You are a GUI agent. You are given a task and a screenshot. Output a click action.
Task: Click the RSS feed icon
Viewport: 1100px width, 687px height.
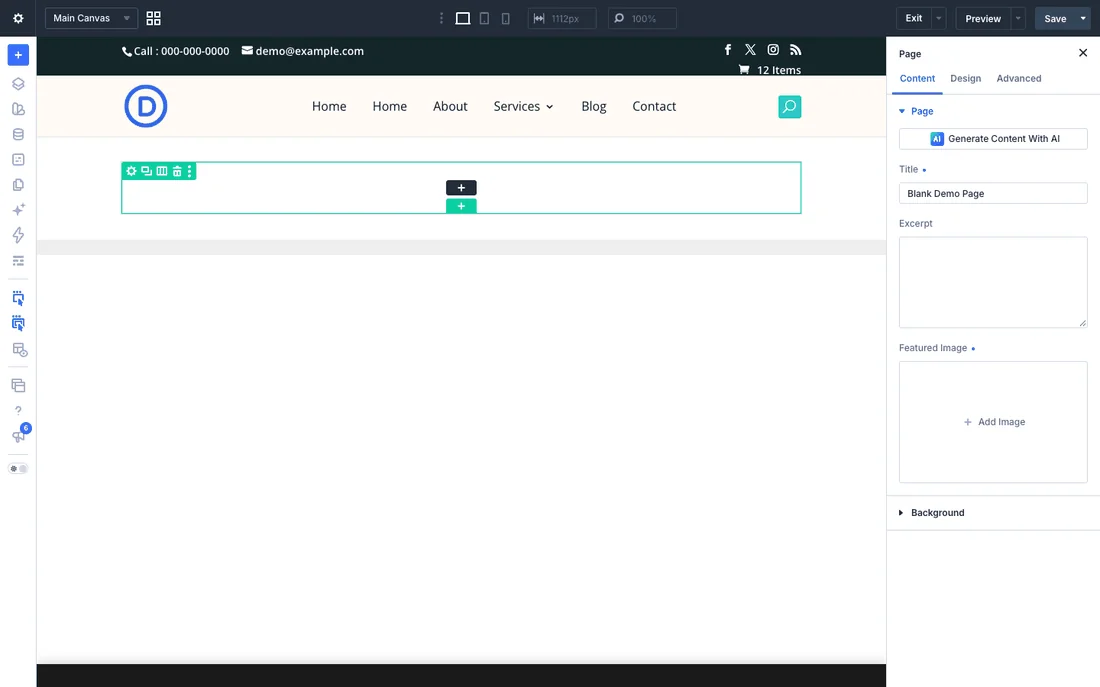point(795,50)
